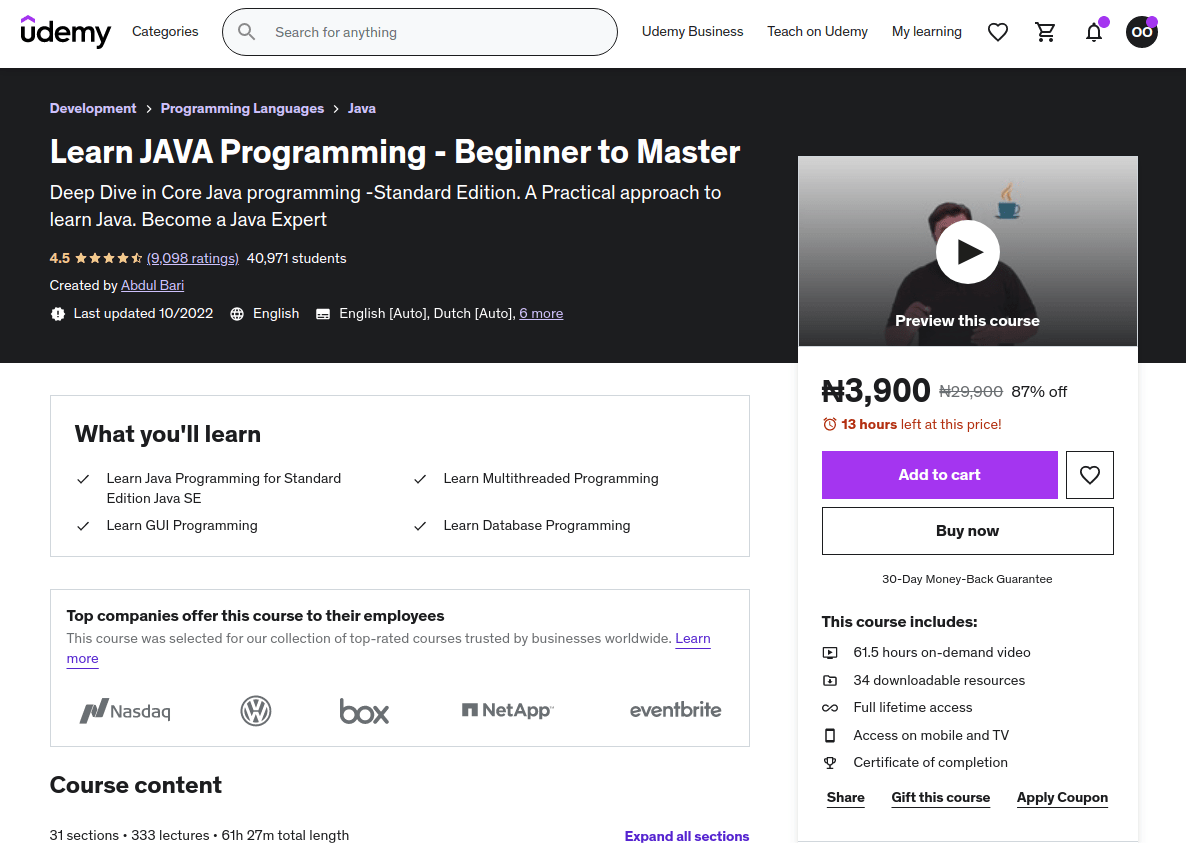Click the captions icon before subtitle languages
This screenshot has width=1186, height=843.
tap(323, 313)
